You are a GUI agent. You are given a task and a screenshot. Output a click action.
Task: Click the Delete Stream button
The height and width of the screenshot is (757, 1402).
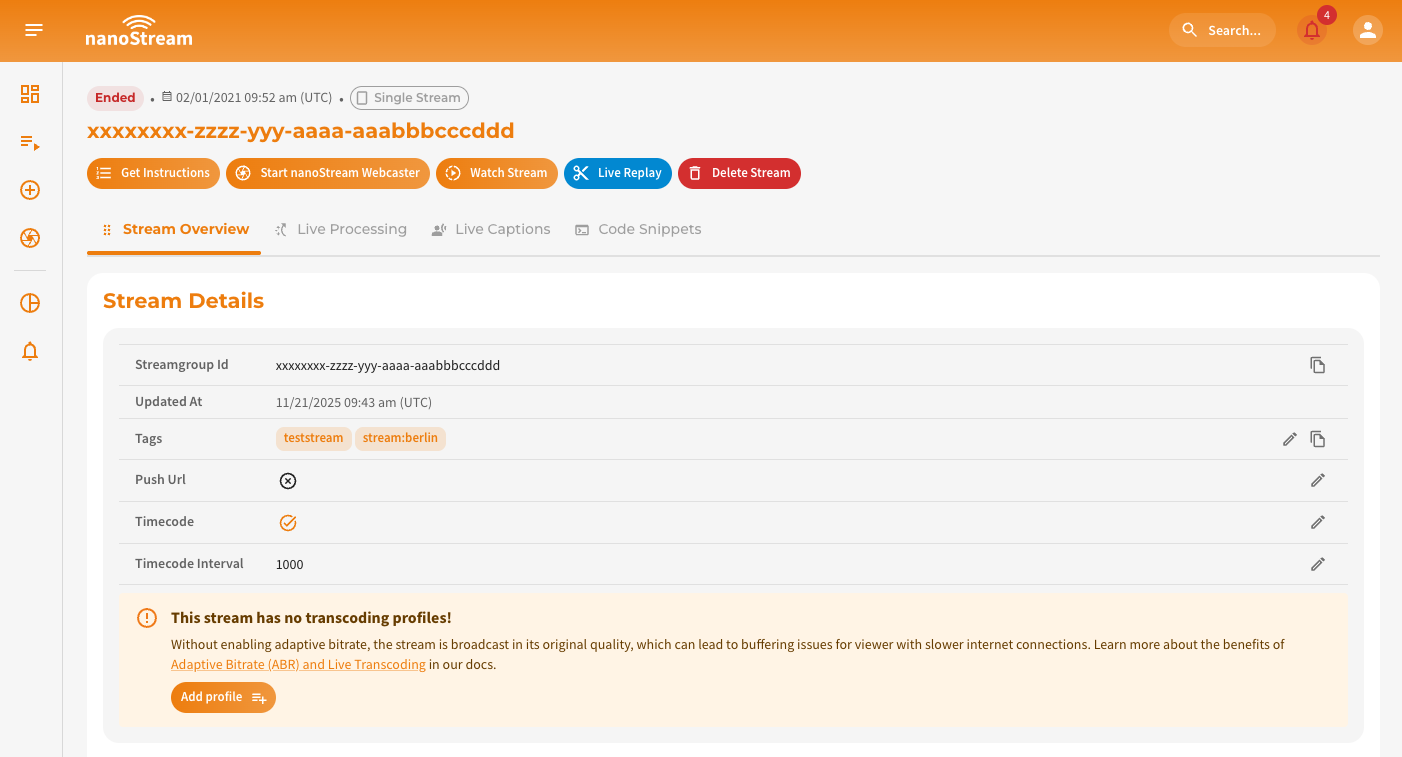tap(739, 173)
